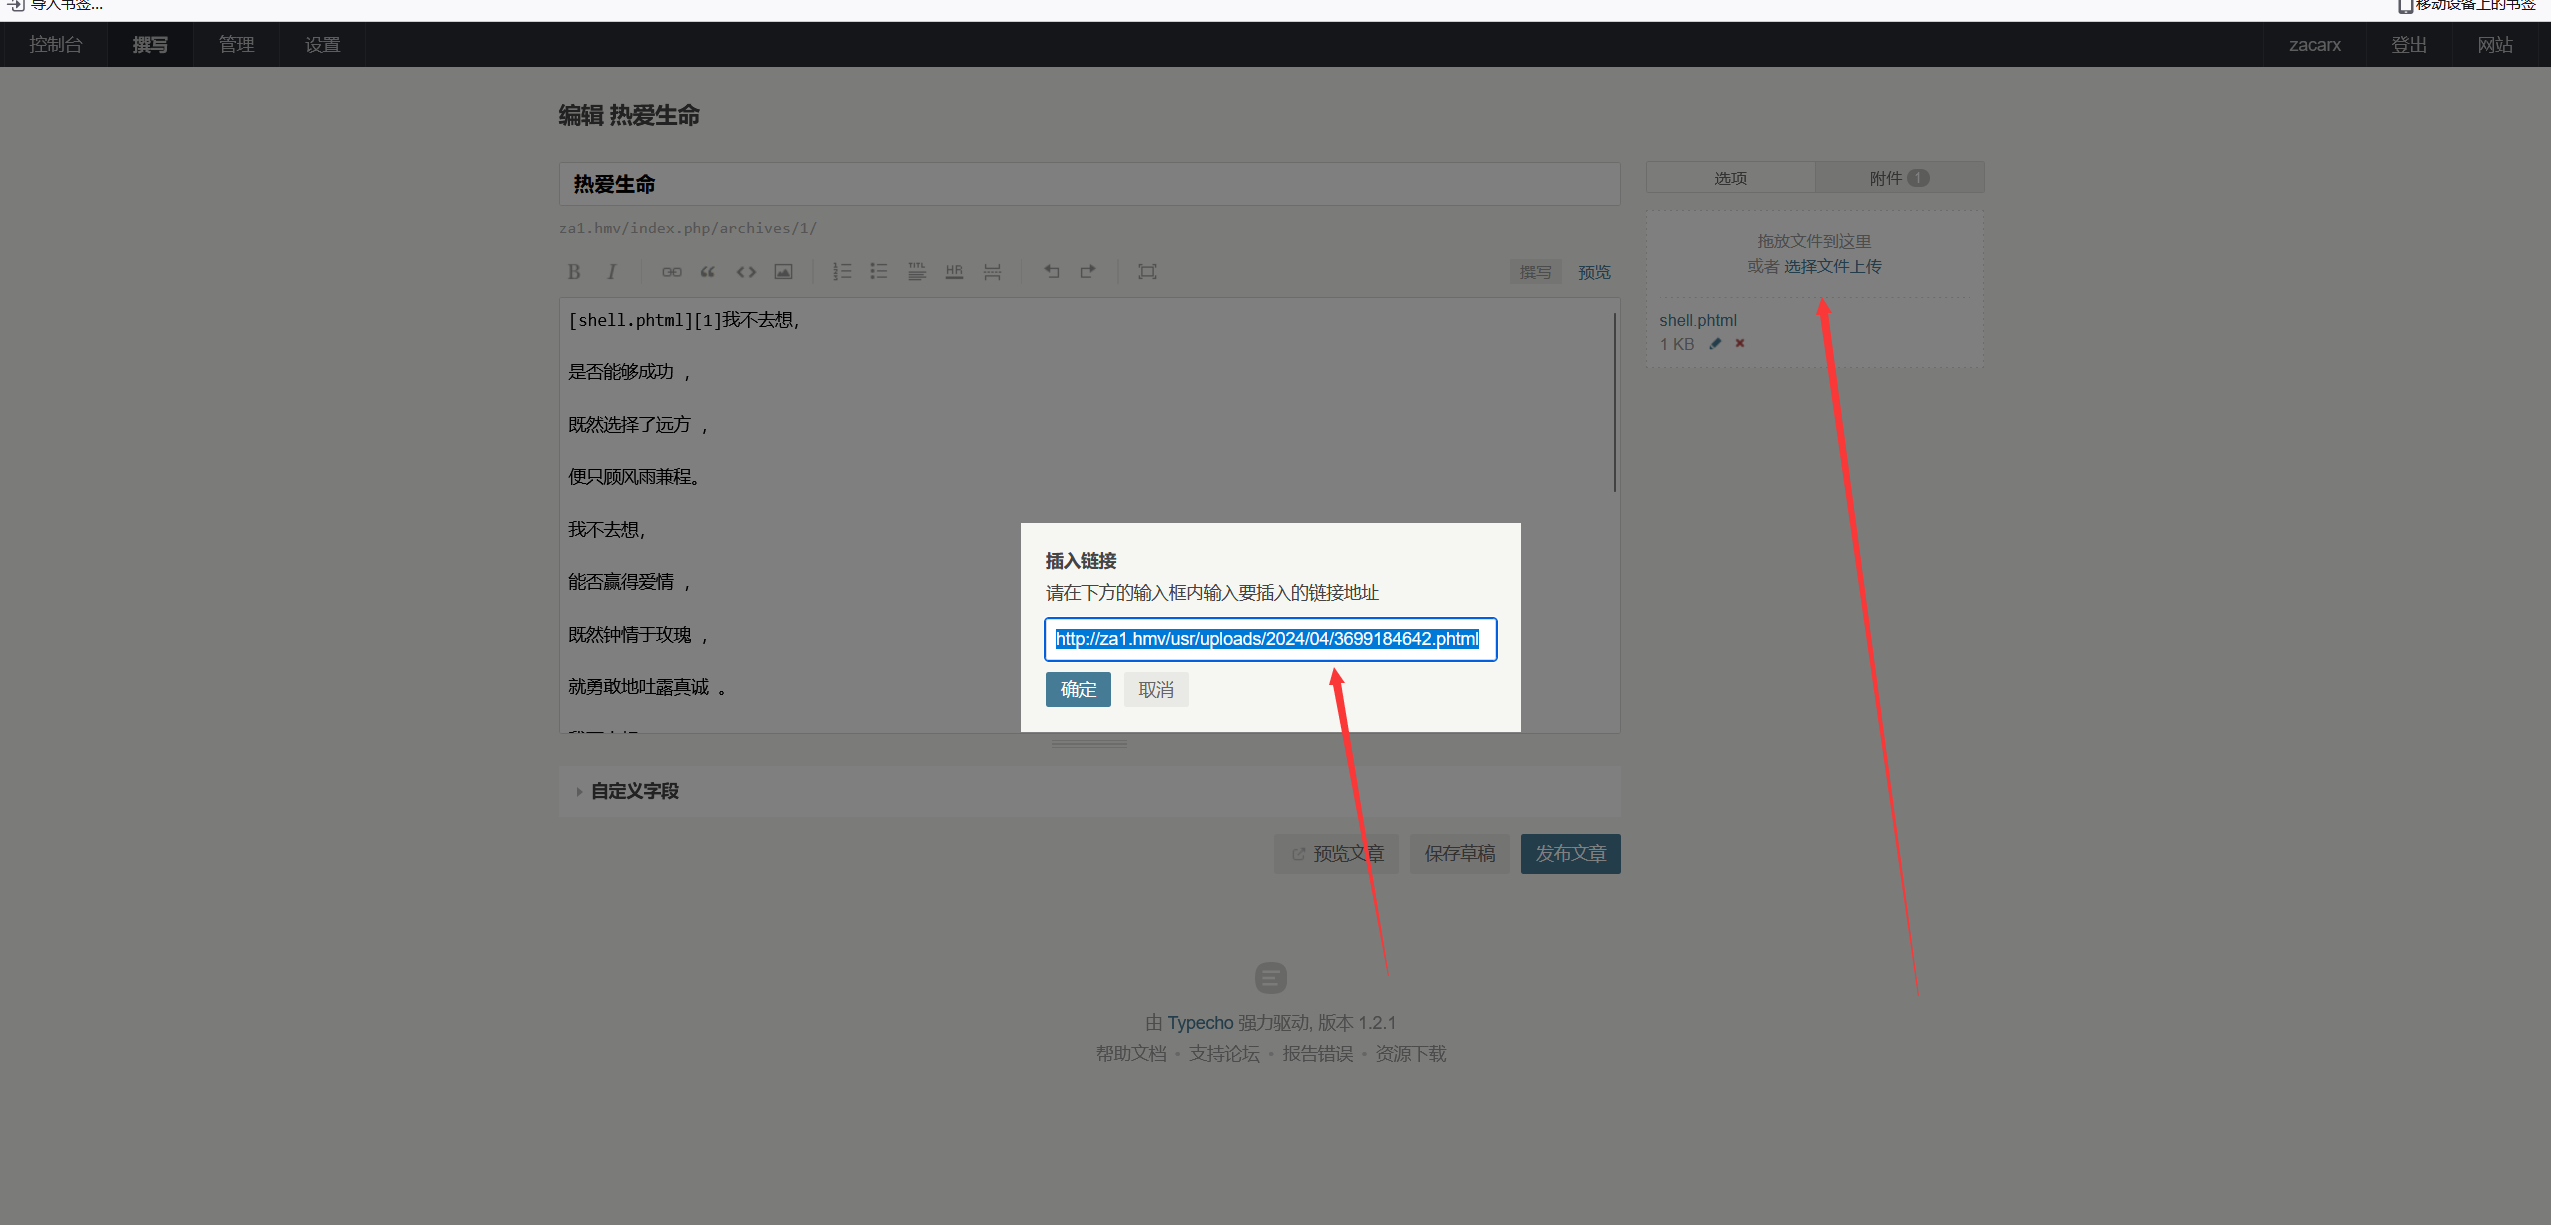
Task: Open zacarx user profile link
Action: (2315, 45)
